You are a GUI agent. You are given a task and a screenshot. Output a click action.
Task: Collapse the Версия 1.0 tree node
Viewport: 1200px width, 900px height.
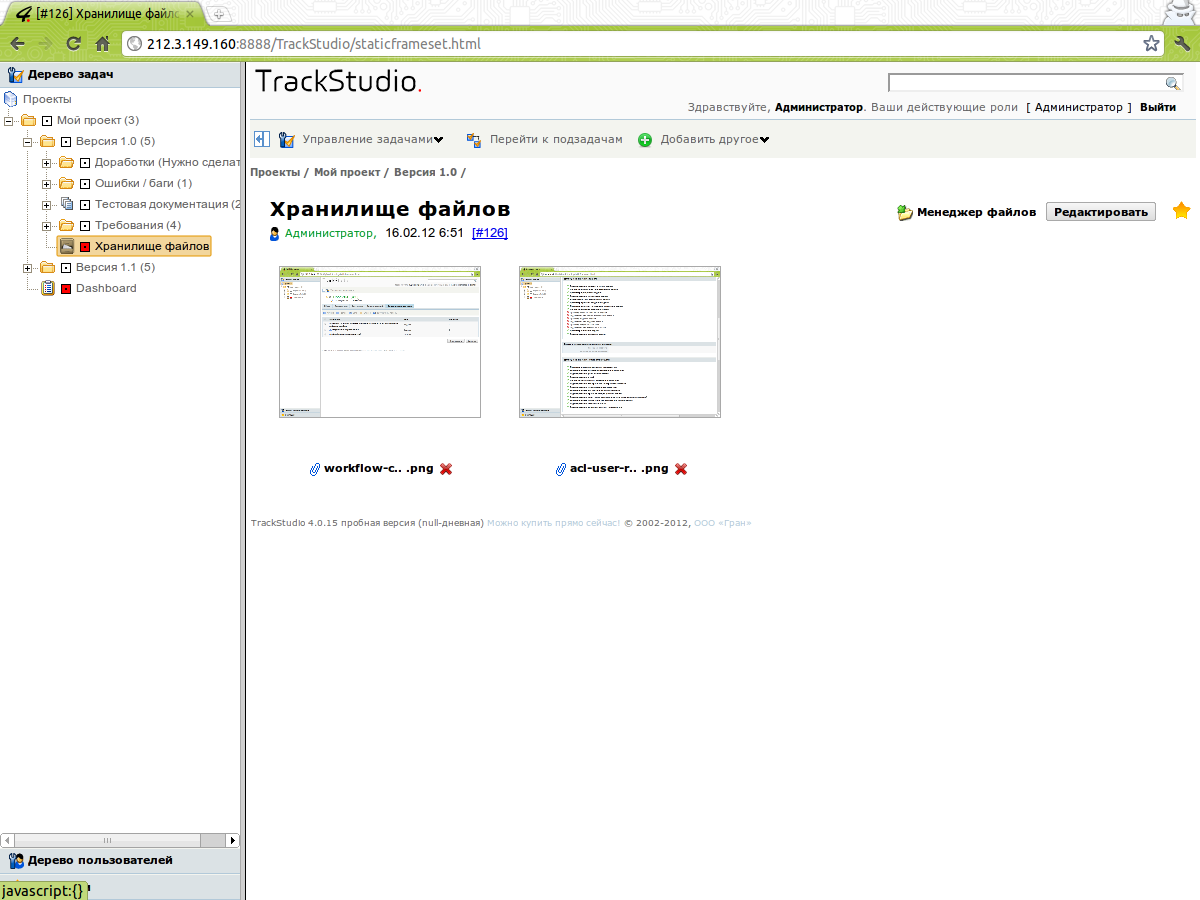28,141
